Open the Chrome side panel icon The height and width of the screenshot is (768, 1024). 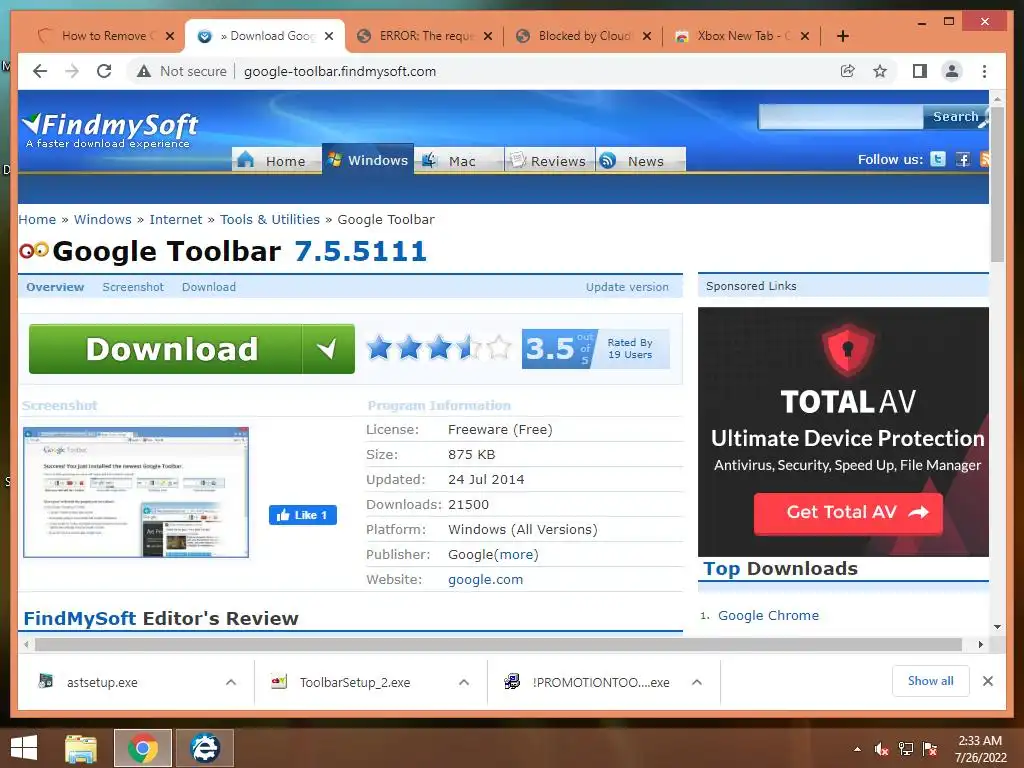920,71
